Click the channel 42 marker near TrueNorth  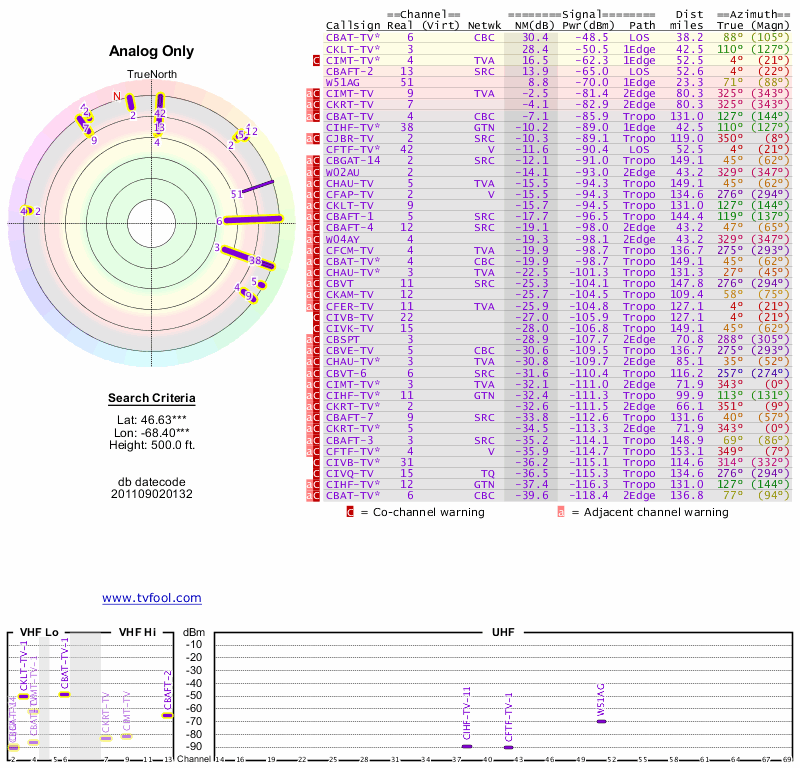160,102
